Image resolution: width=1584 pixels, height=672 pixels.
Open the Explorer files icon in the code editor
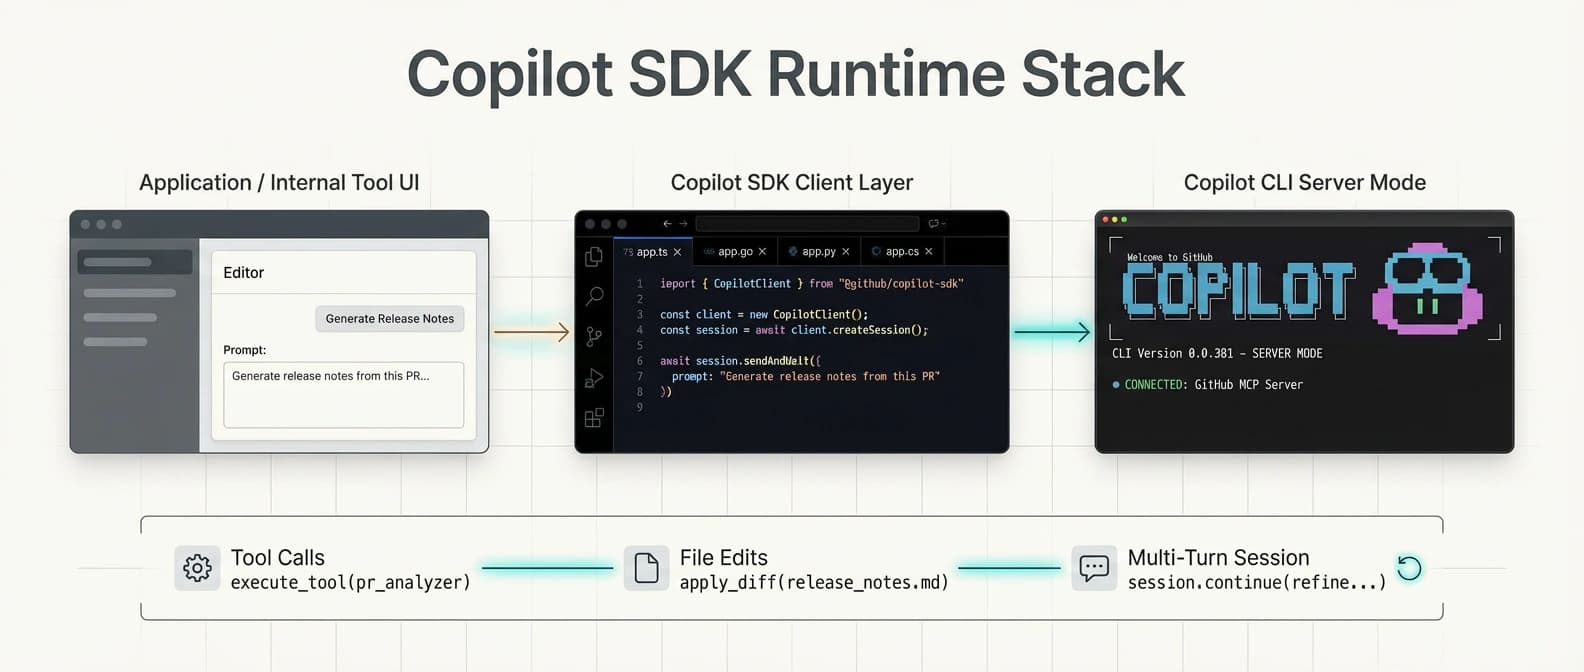coord(594,256)
